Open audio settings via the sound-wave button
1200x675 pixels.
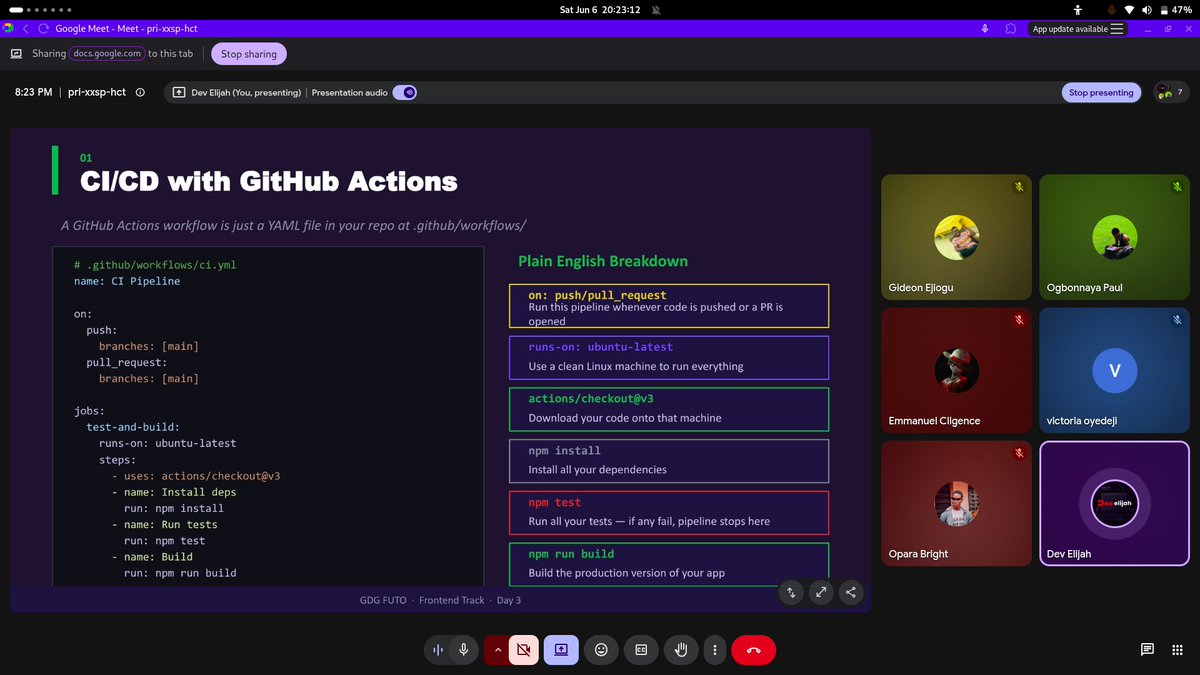click(x=438, y=650)
